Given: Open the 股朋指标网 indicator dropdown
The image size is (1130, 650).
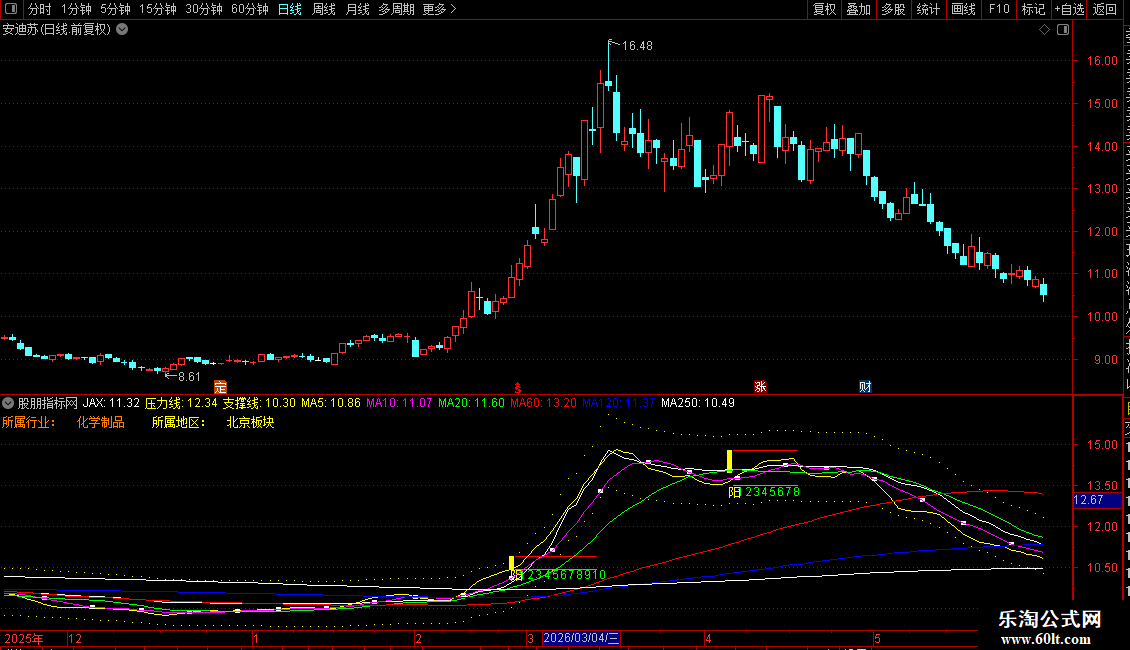Looking at the screenshot, I should coord(8,403).
